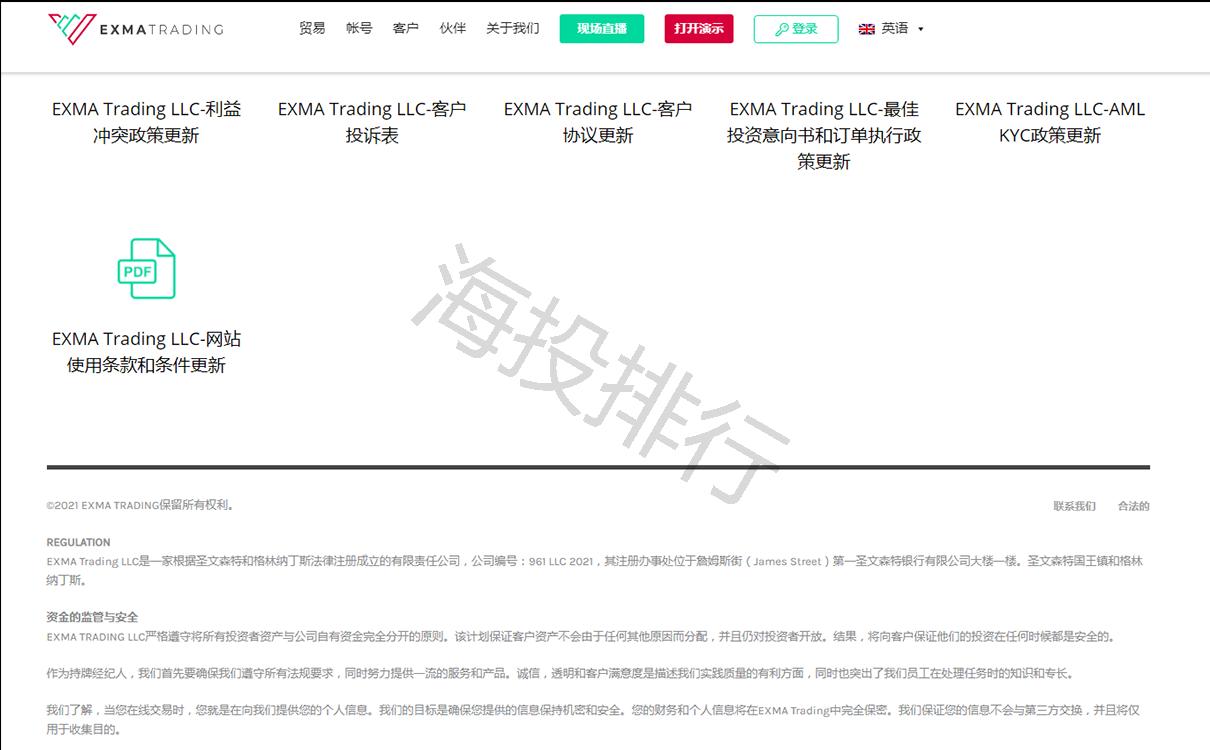
Task: Open EXMA Trading LLC-利益冲突政策更新 document
Action: pyautogui.click(x=147, y=122)
